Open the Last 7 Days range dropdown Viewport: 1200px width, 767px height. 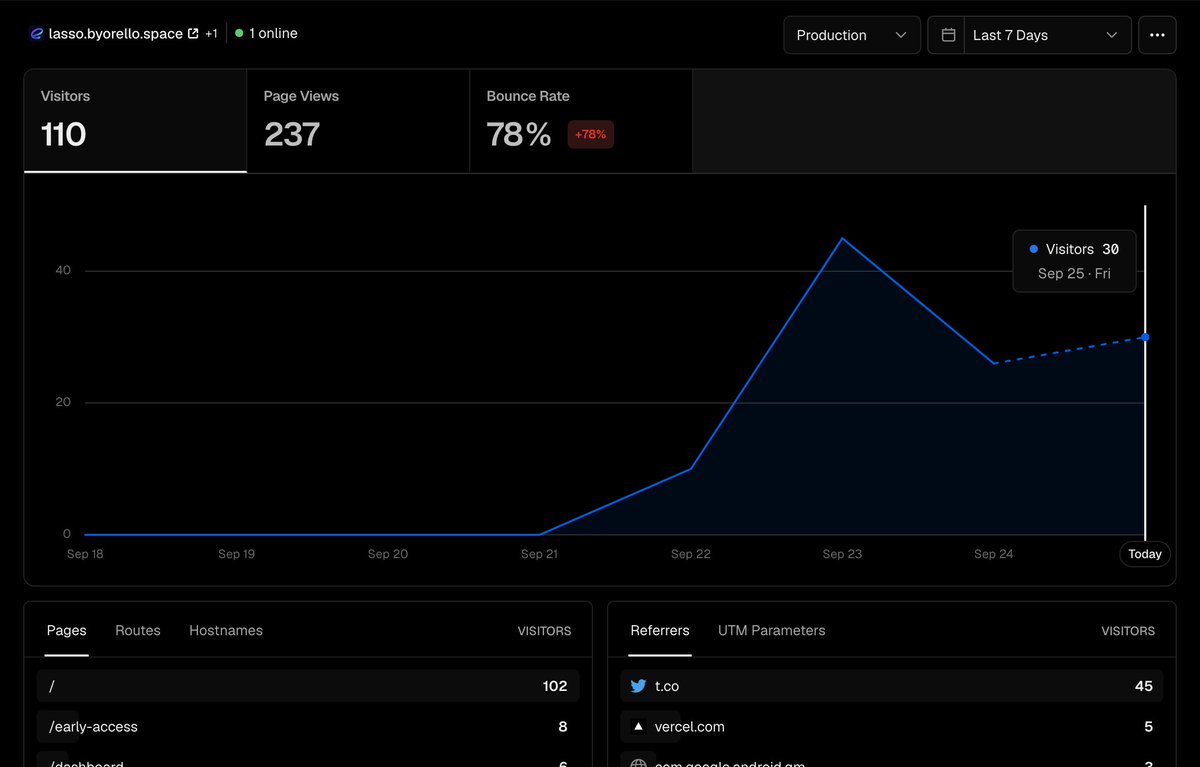tap(1048, 35)
